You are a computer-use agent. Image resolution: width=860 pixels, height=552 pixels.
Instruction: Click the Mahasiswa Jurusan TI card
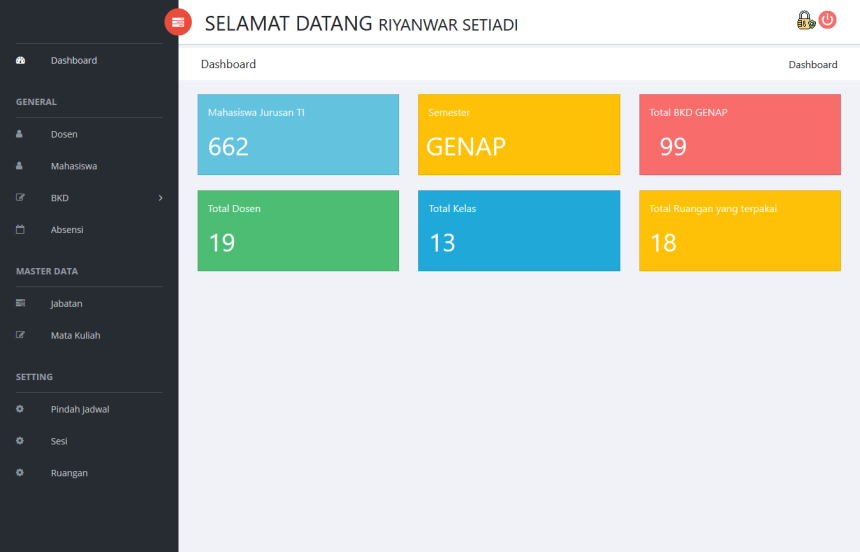(x=298, y=135)
